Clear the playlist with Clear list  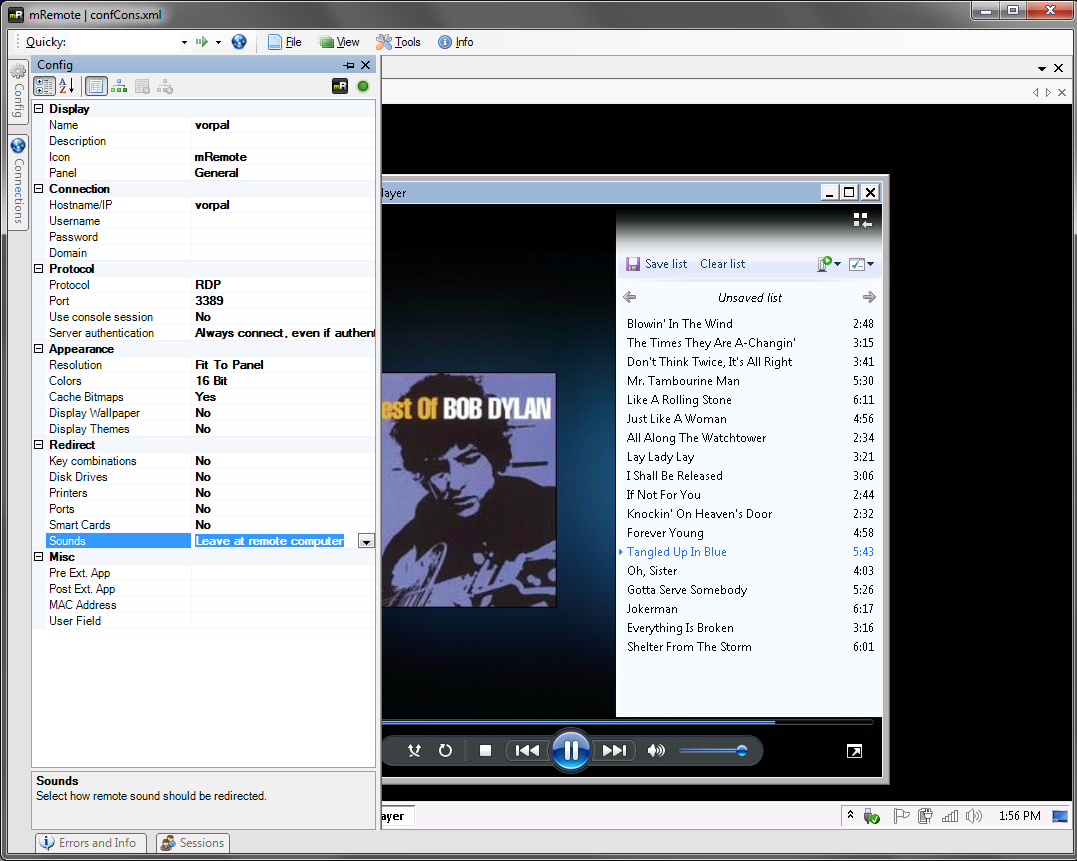(x=722, y=263)
